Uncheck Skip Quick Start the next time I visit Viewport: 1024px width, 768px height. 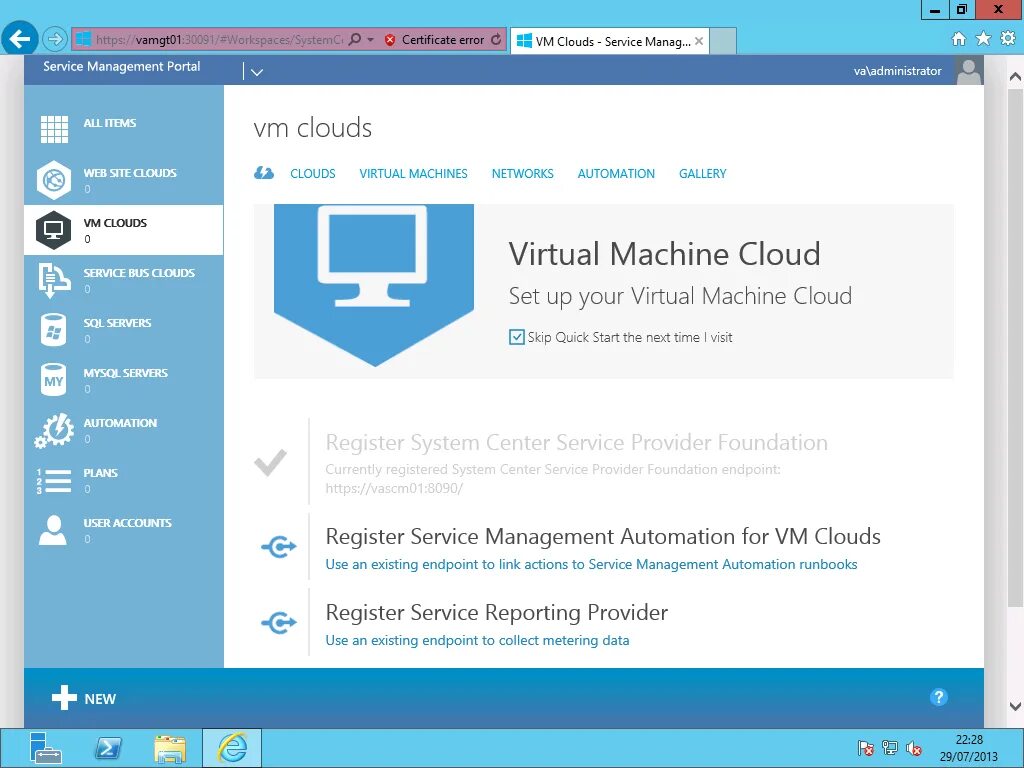pyautogui.click(x=517, y=338)
